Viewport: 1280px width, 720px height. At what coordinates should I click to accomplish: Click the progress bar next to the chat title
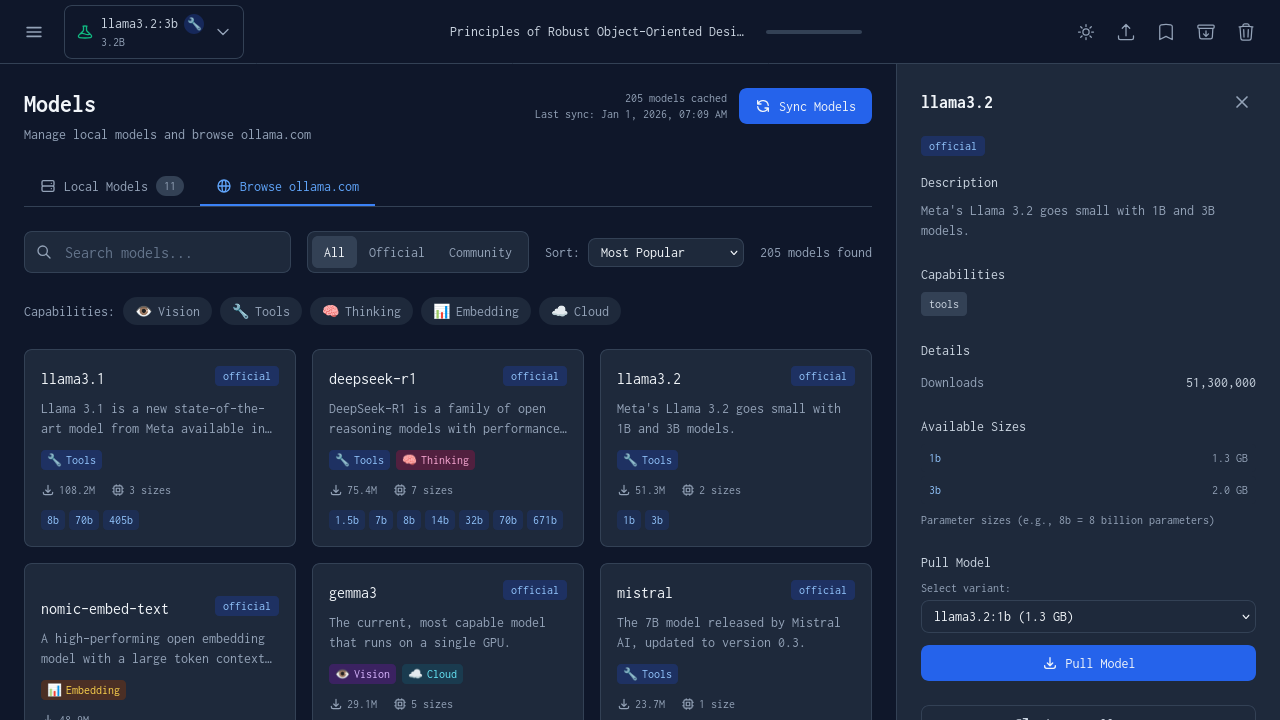[813, 32]
